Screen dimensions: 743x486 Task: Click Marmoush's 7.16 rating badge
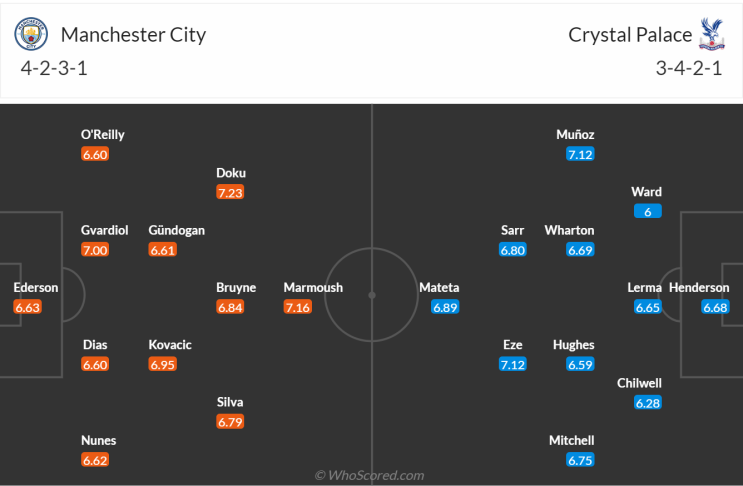point(297,307)
